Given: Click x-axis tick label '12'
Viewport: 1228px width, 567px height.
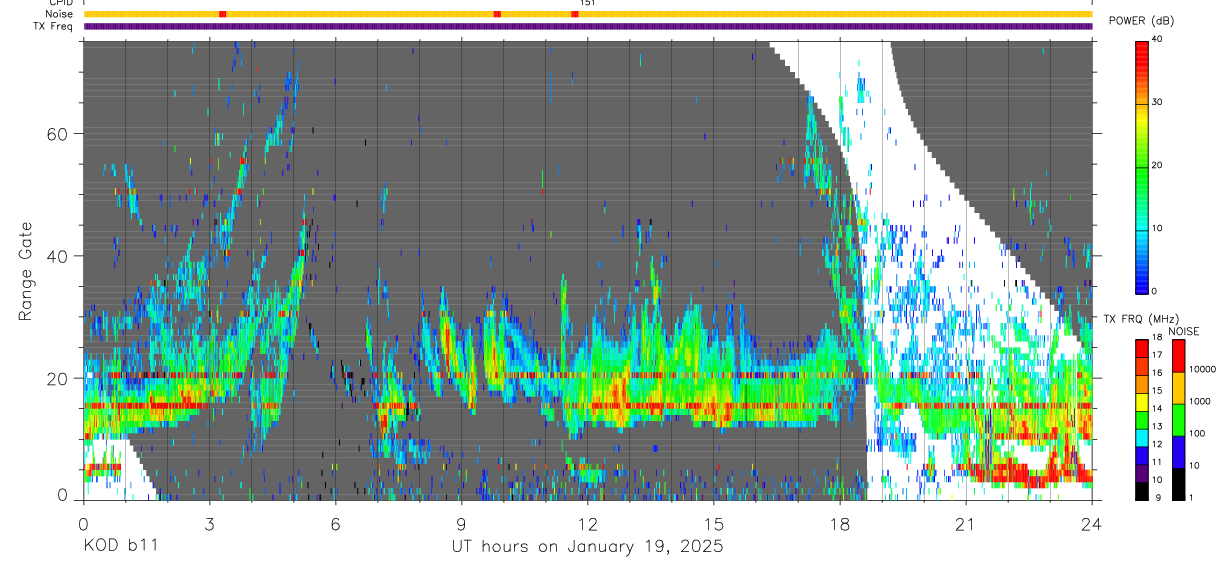Looking at the screenshot, I should 587,524.
